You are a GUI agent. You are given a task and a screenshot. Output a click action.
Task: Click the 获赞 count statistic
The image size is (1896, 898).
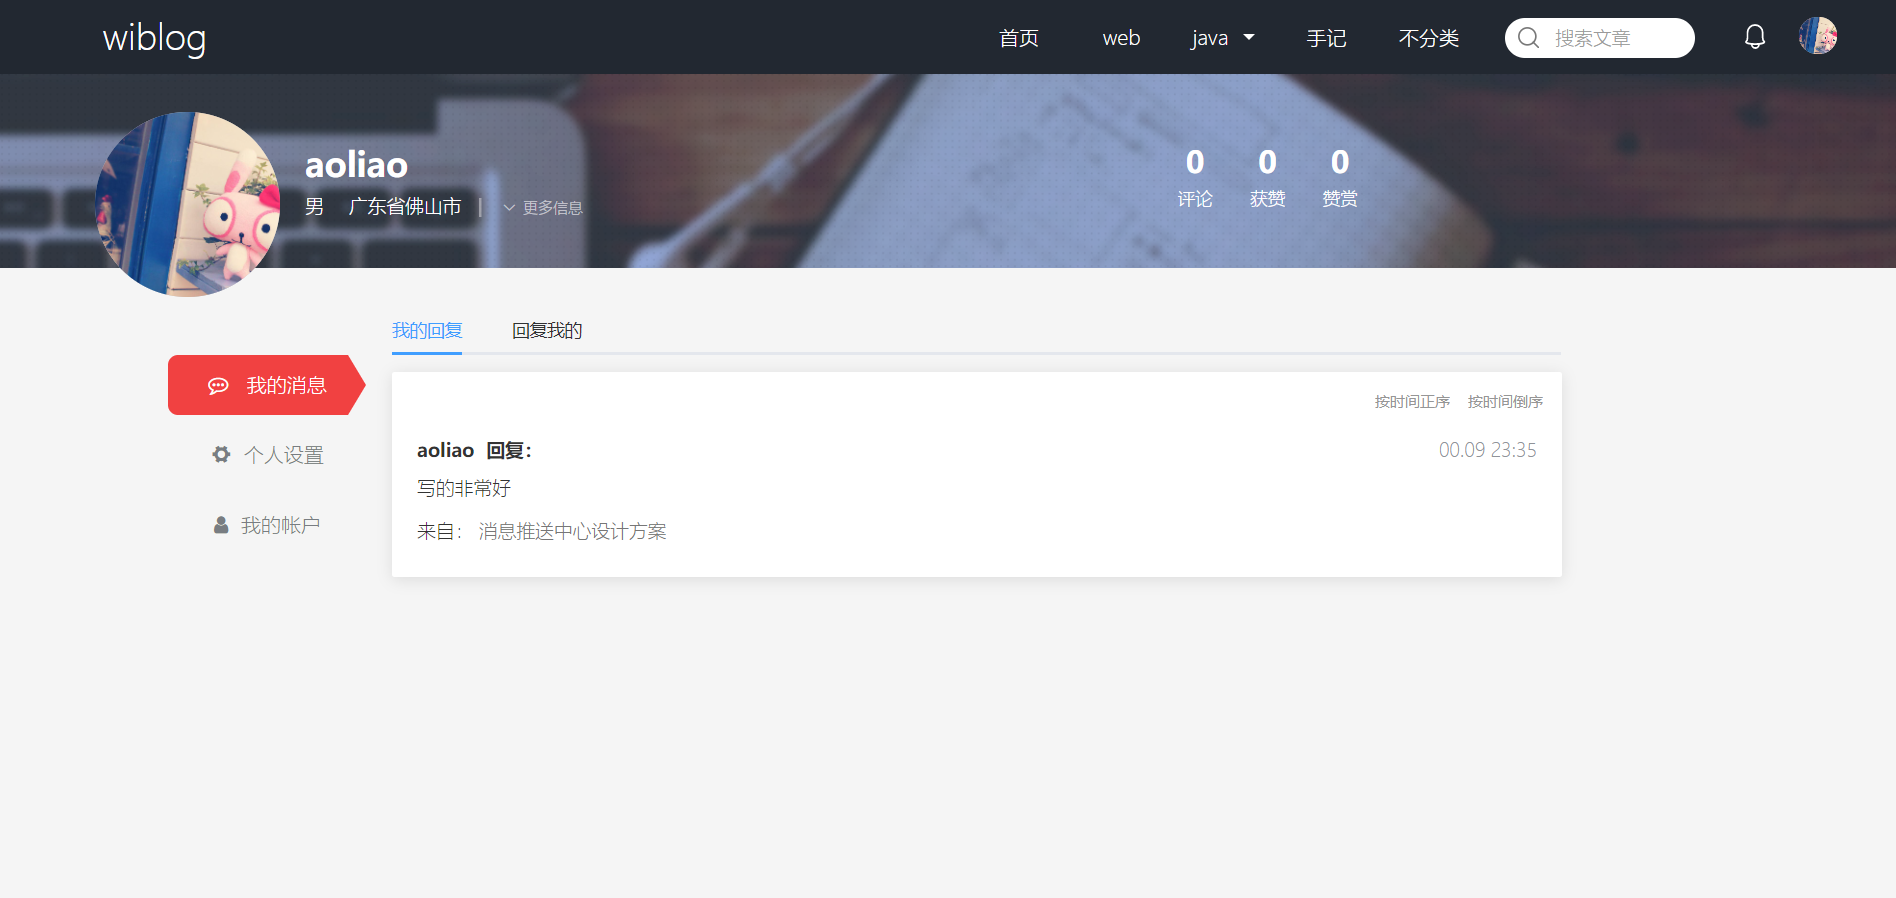[1267, 178]
